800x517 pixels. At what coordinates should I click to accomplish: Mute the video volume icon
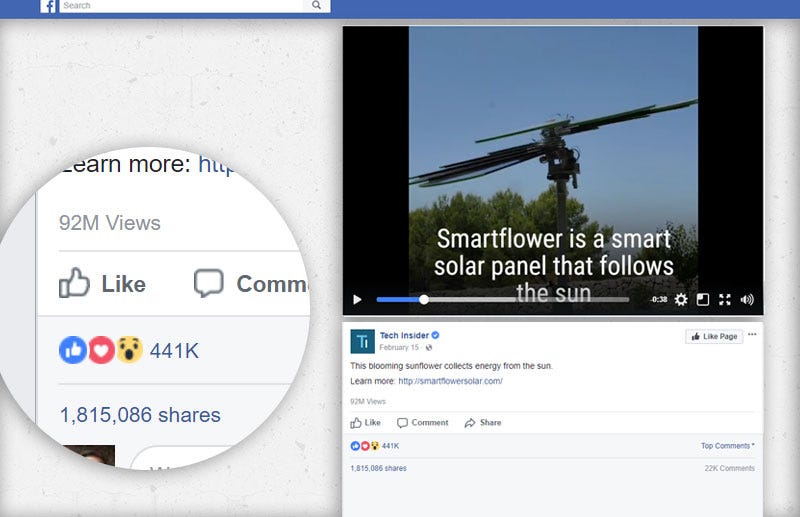747,300
